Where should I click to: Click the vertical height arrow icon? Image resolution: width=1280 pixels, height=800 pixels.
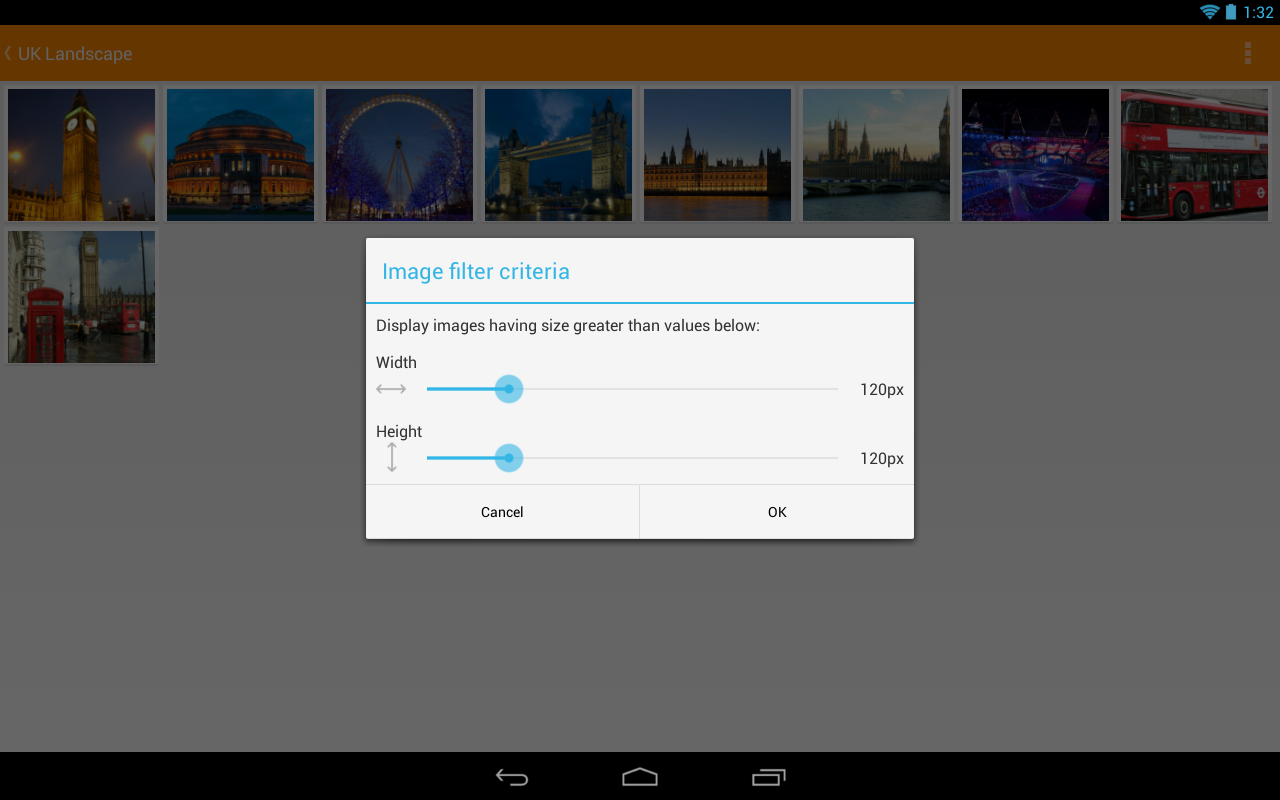point(392,458)
